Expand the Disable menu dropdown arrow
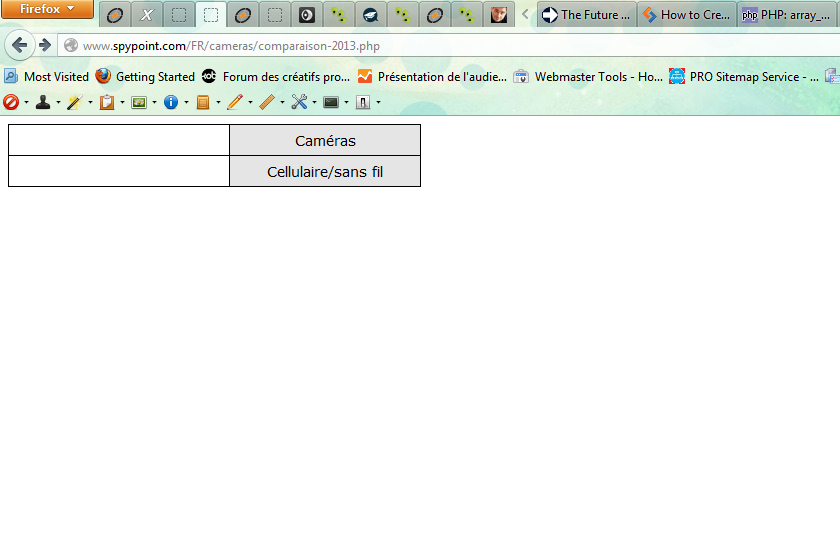 click(26, 102)
